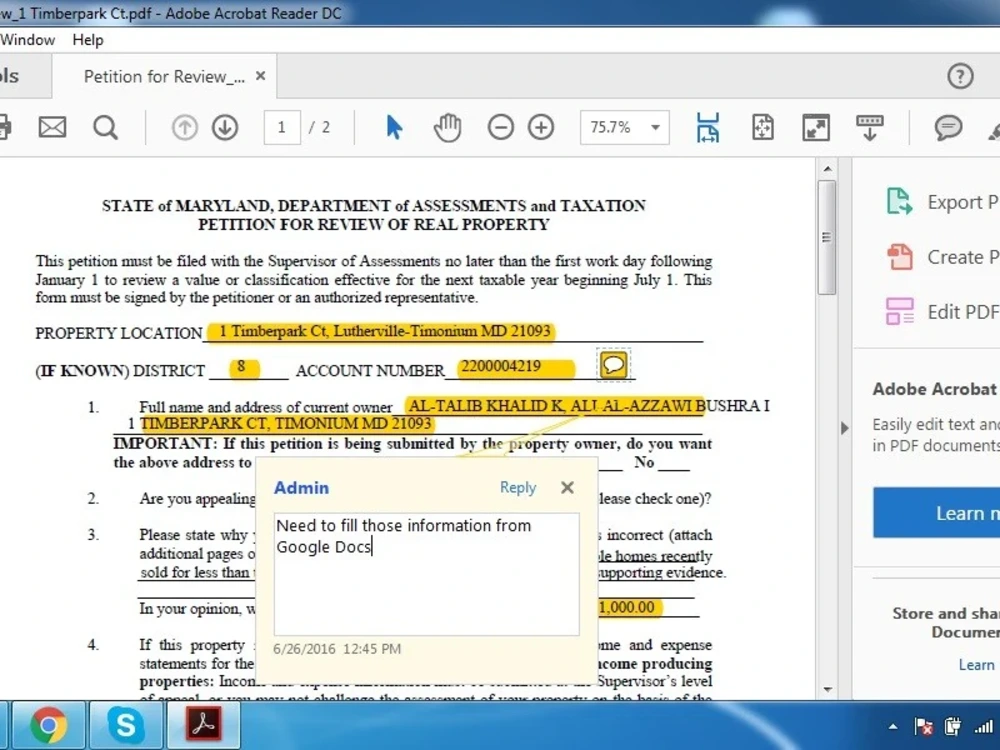Go to next page with down arrow

pyautogui.click(x=225, y=128)
